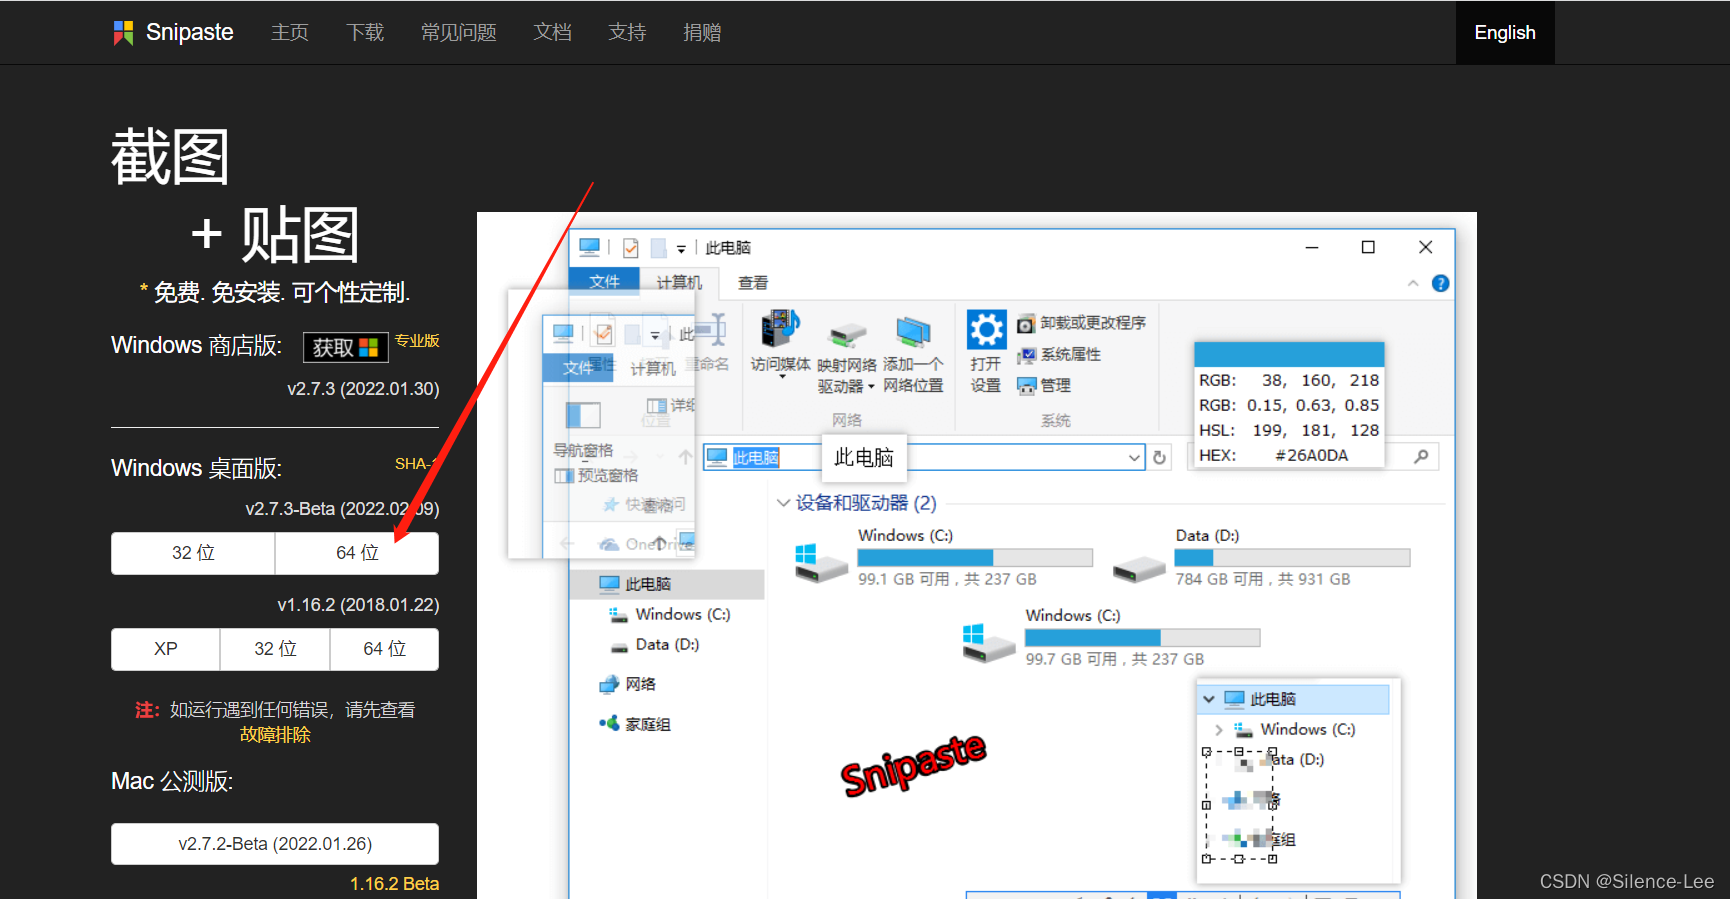
Task: Select 网络 in the navigation tree
Action: (x=628, y=684)
